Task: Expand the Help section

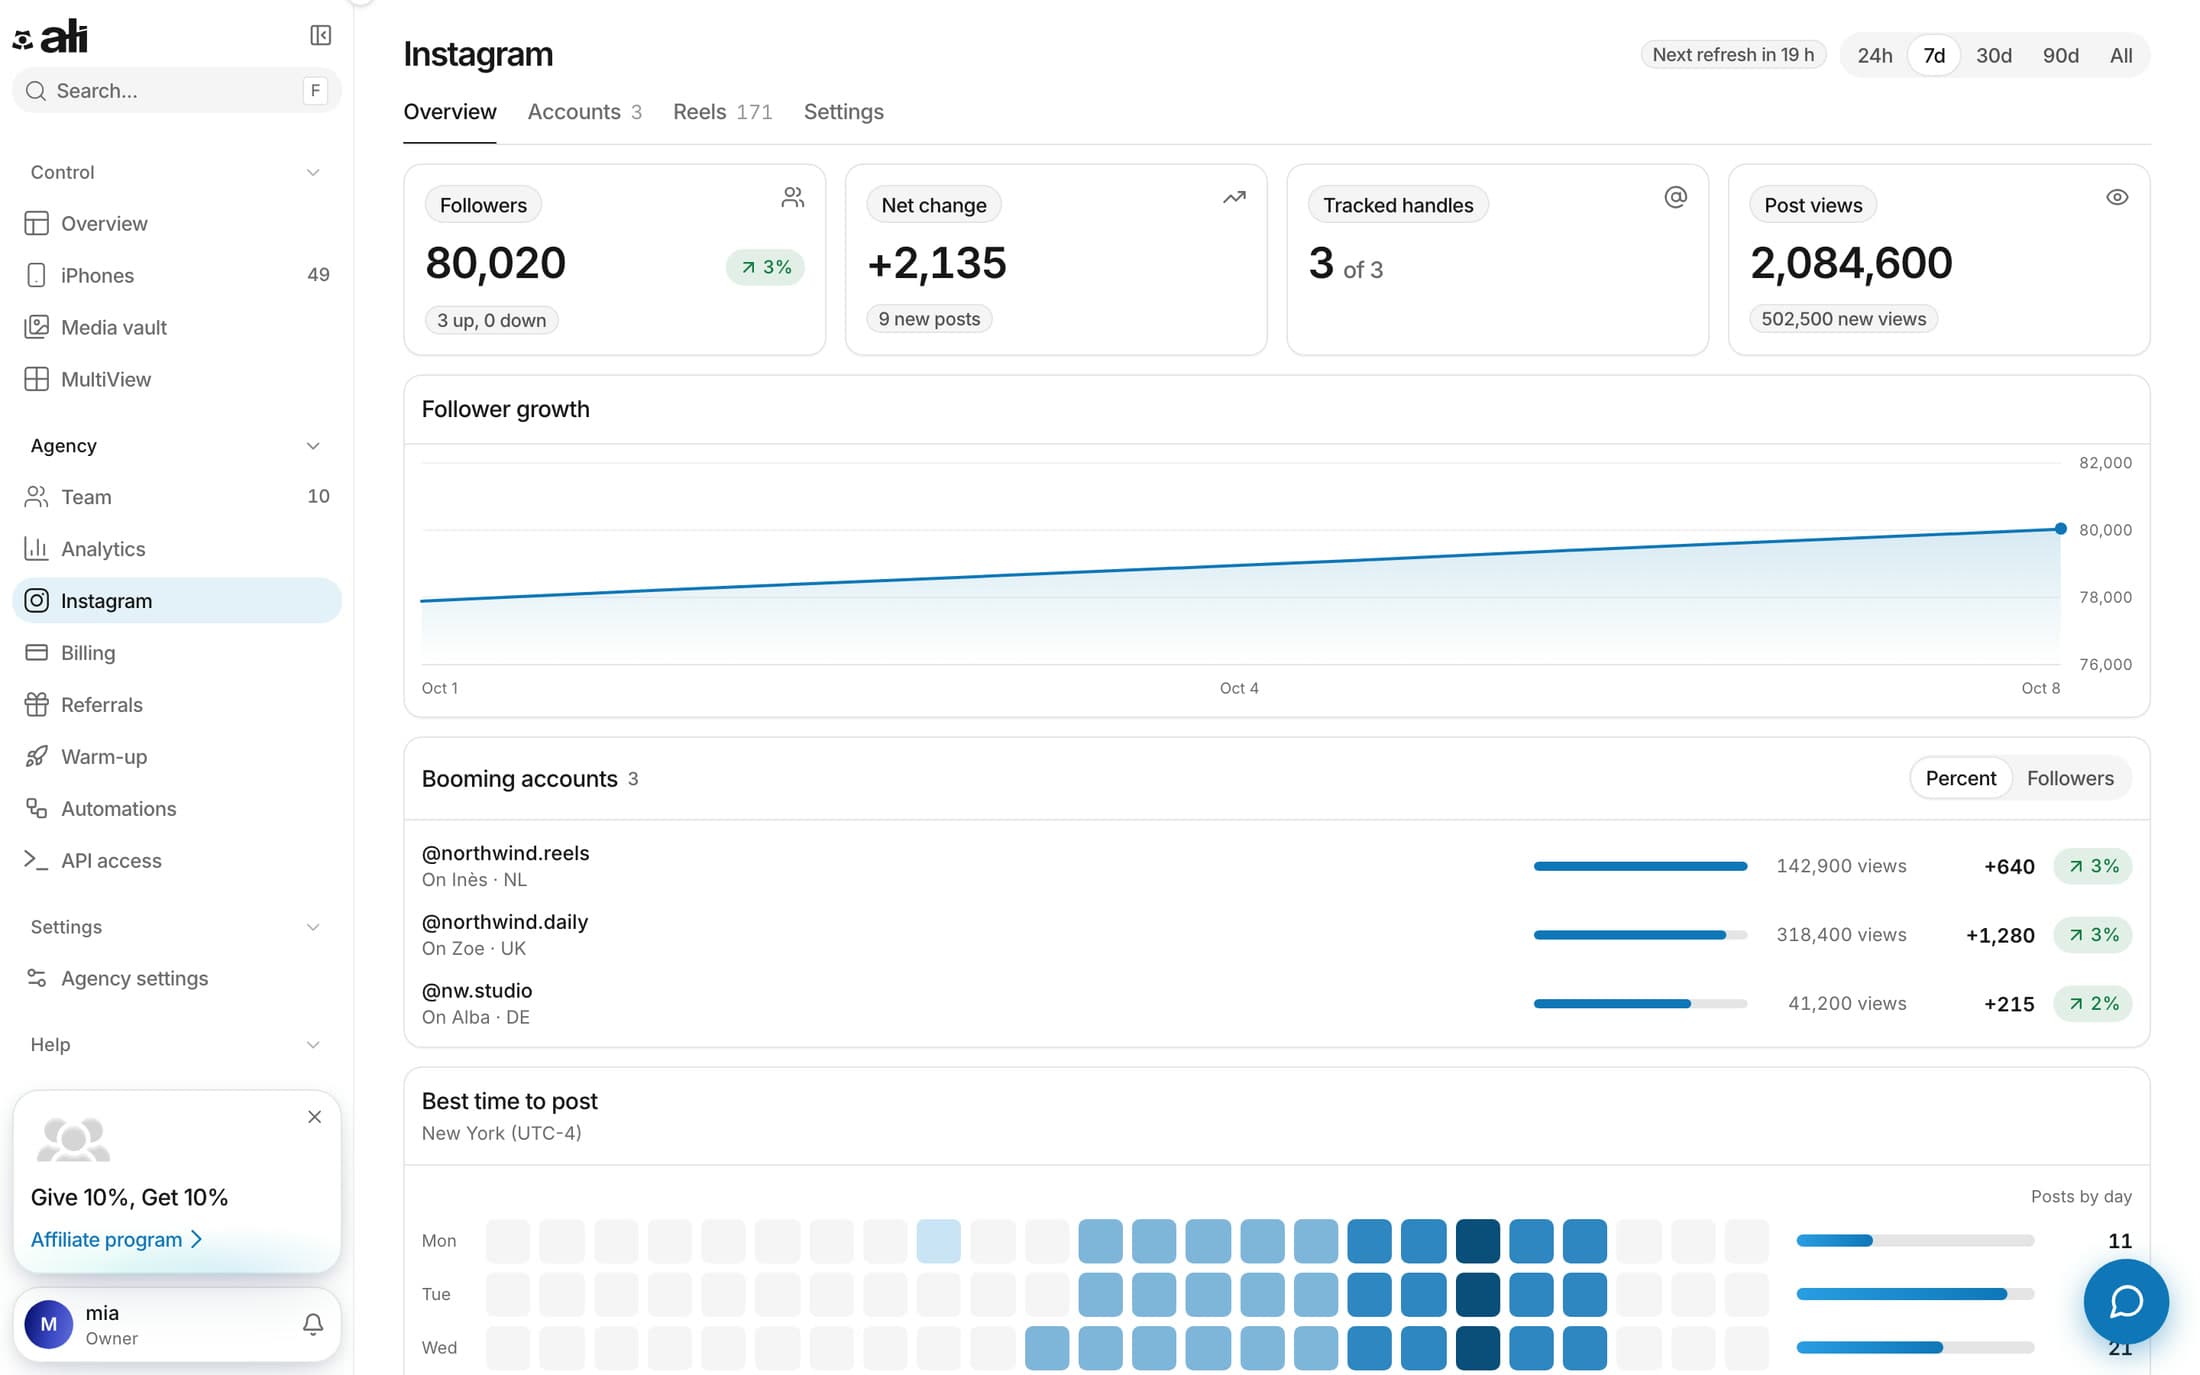Action: pos(313,1045)
